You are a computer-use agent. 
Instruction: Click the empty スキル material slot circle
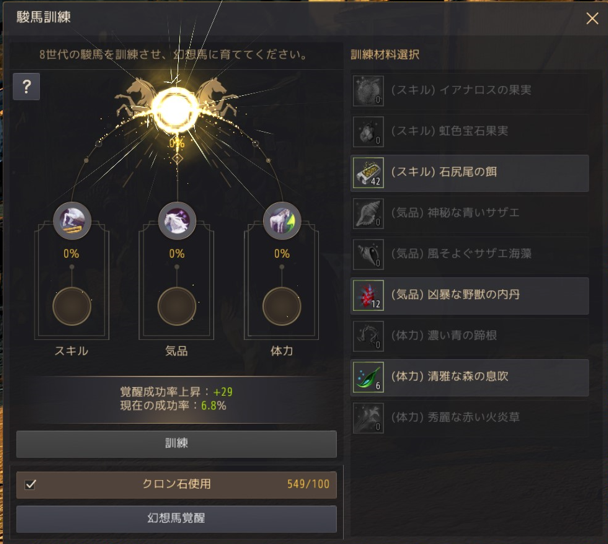72,306
